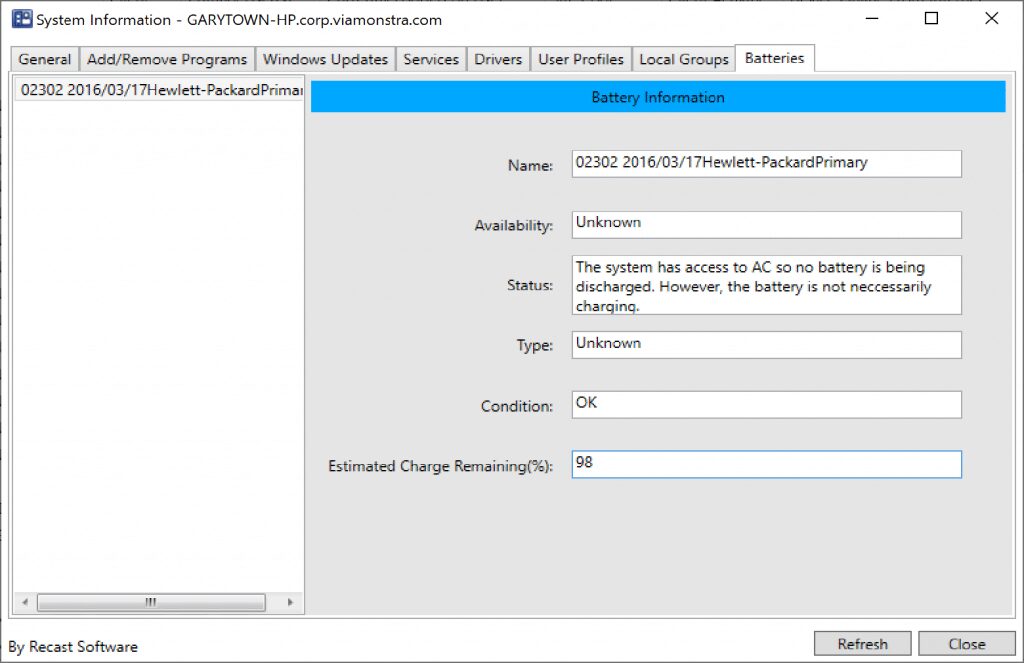The width and height of the screenshot is (1024, 663).
Task: Select the Hewlett-Packard battery in the list
Action: point(160,90)
